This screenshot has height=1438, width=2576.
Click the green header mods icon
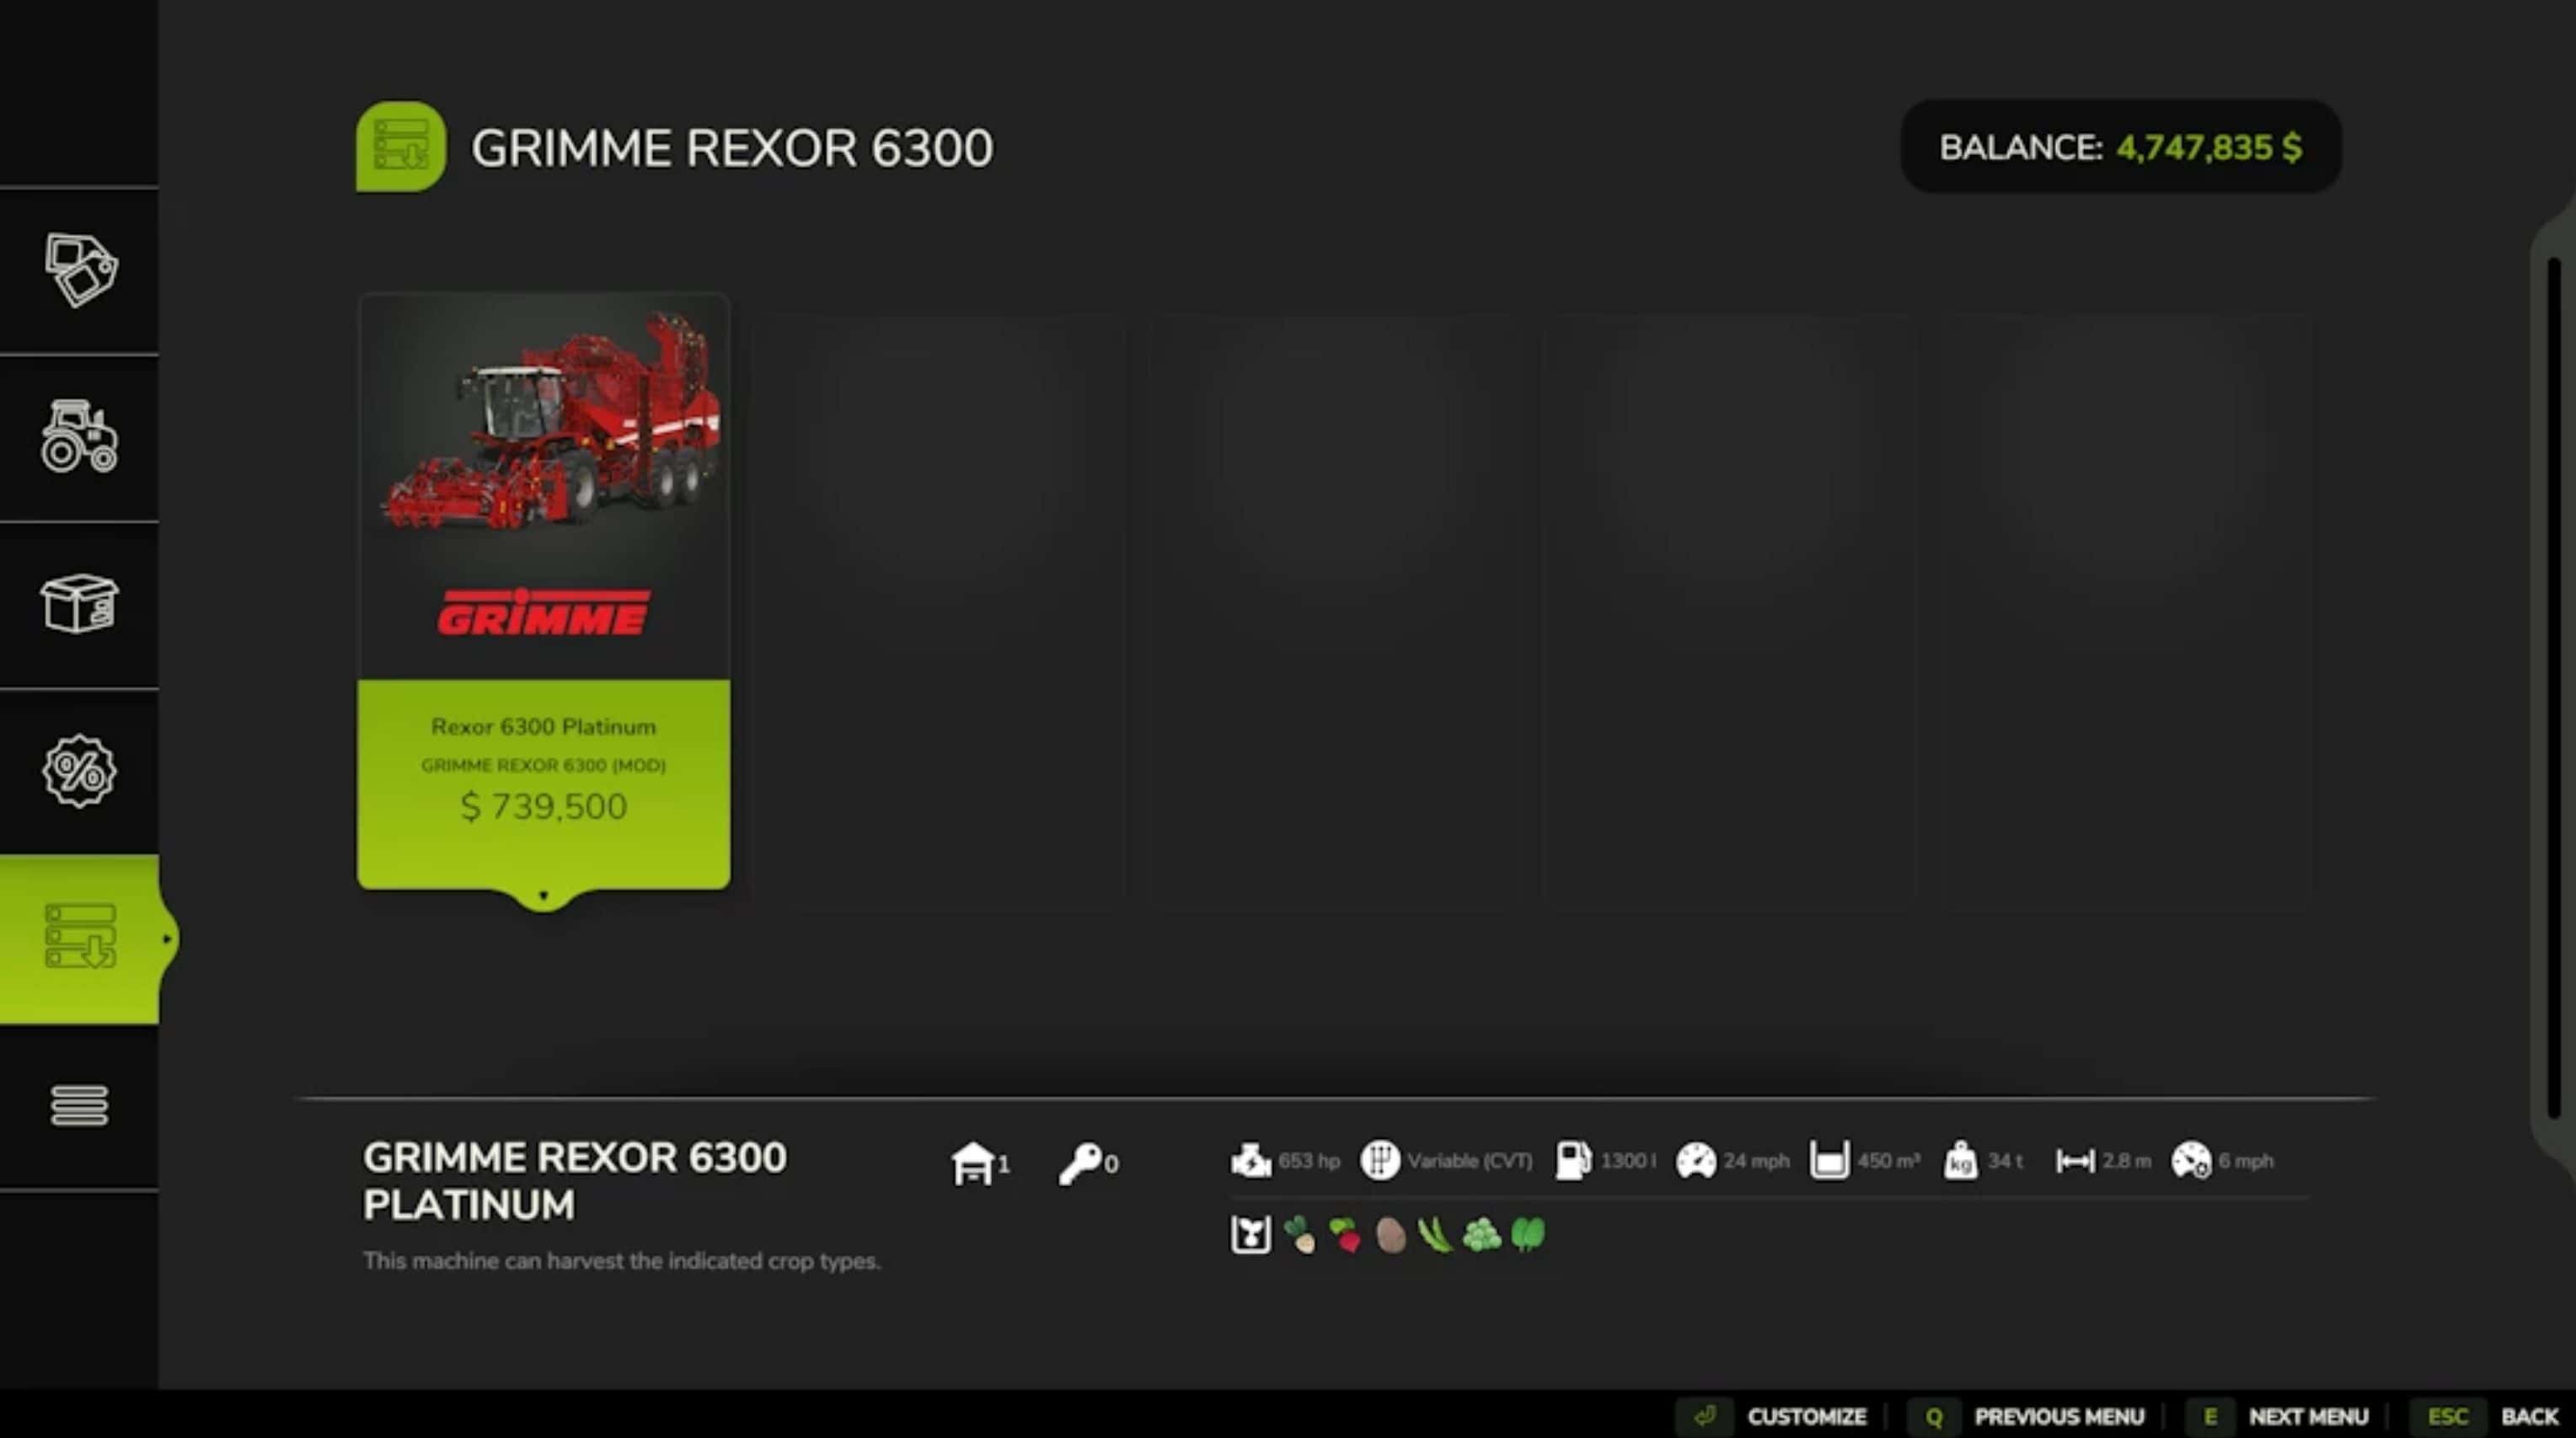click(400, 147)
